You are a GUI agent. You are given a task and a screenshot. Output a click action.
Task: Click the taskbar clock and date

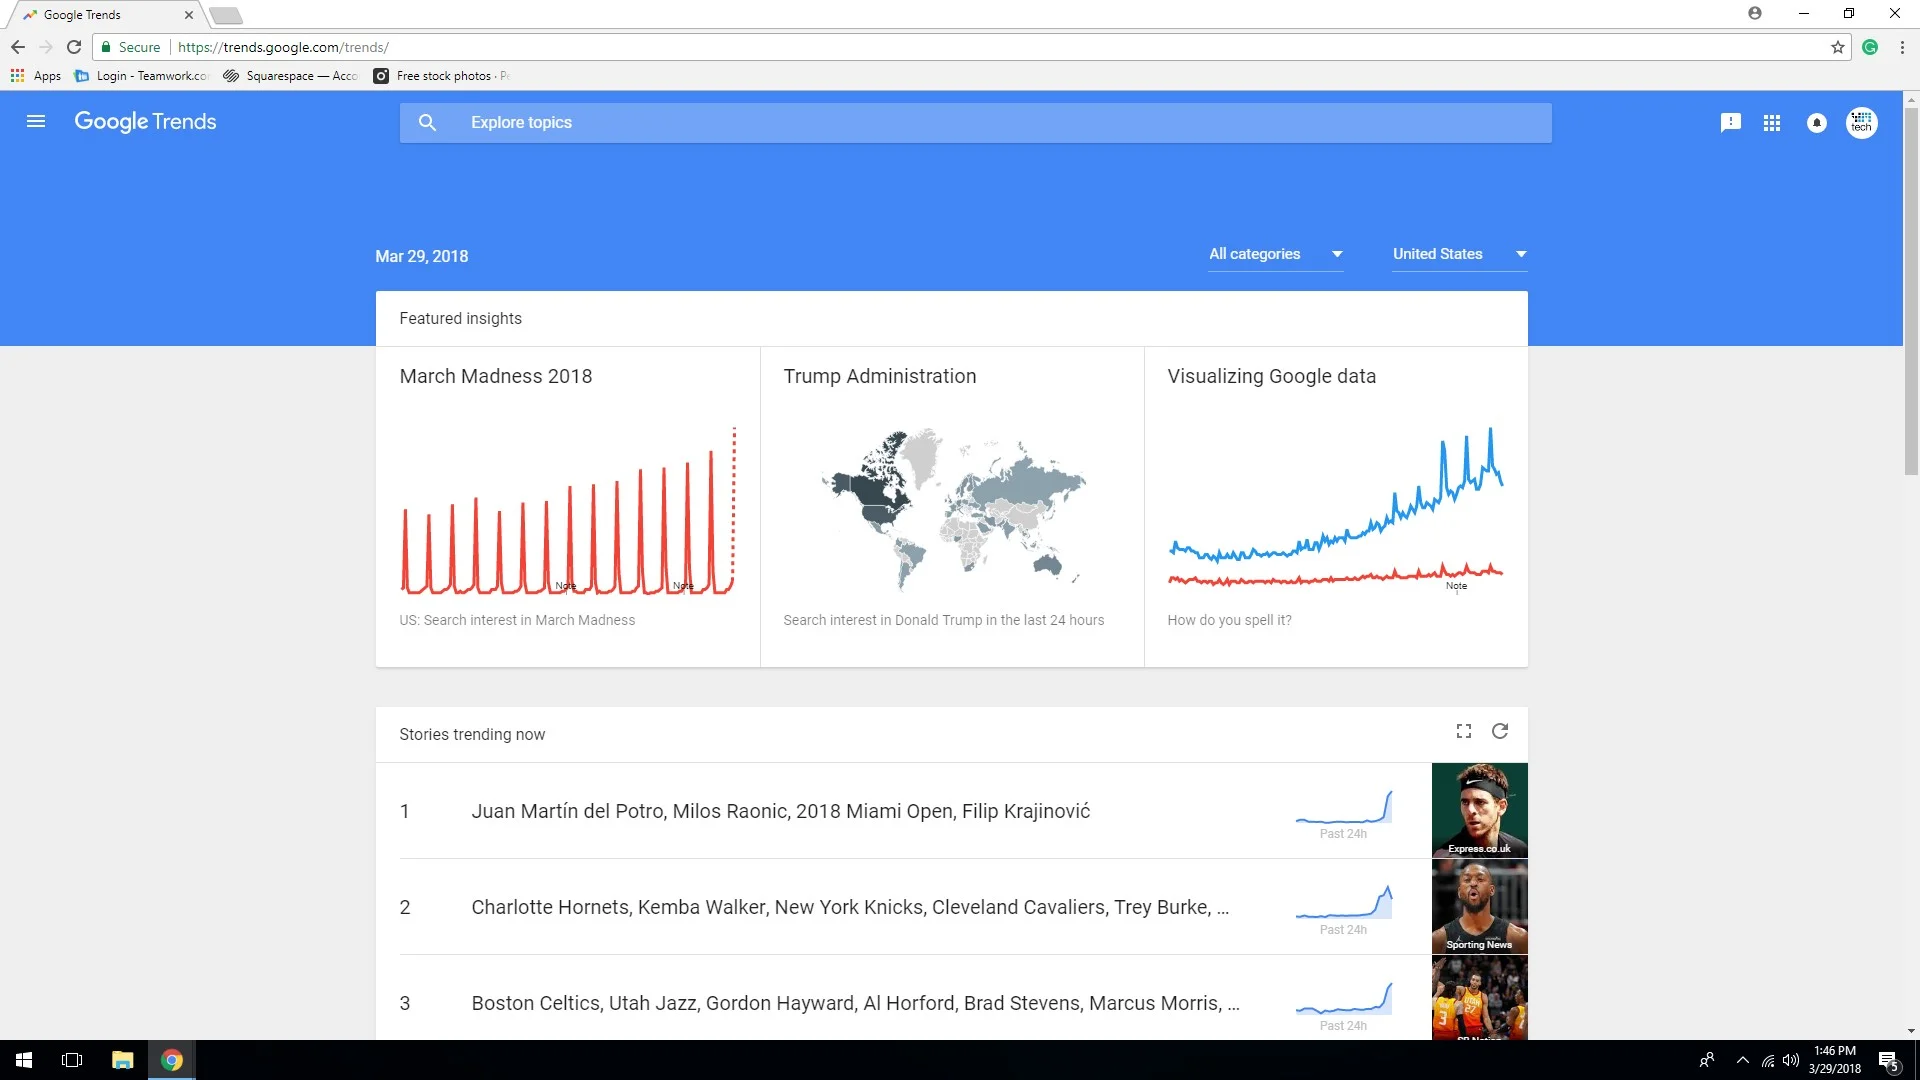tap(1835, 1060)
